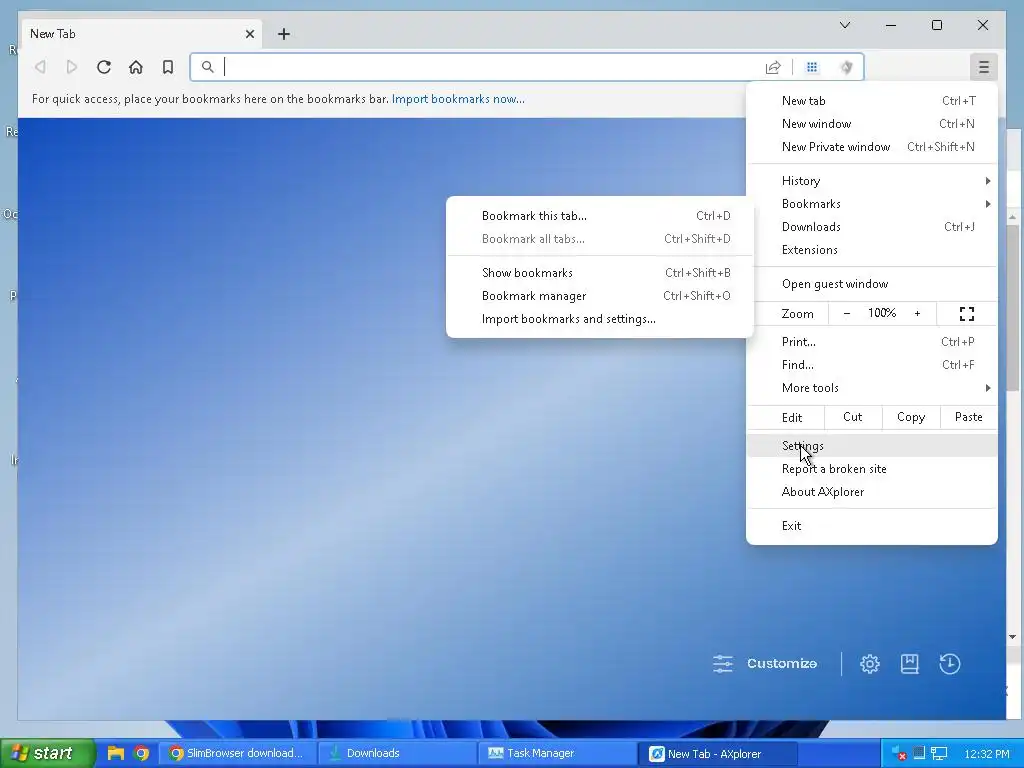Viewport: 1024px width, 768px height.
Task: Open the history clock icon on the new tab page
Action: tap(950, 664)
